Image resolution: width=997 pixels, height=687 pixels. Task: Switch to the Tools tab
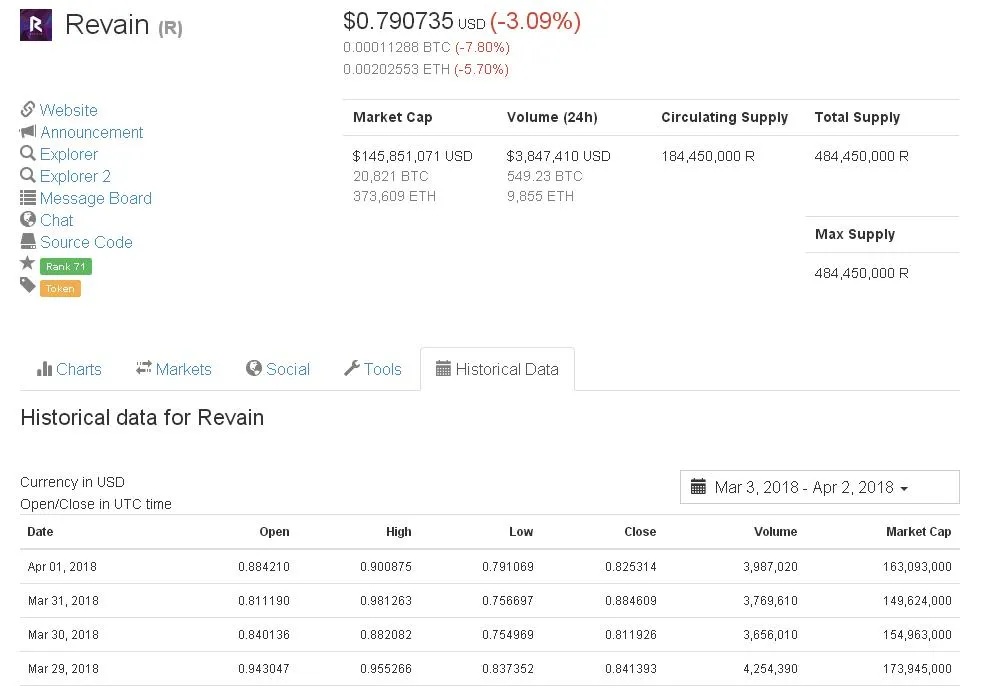pyautogui.click(x=373, y=369)
